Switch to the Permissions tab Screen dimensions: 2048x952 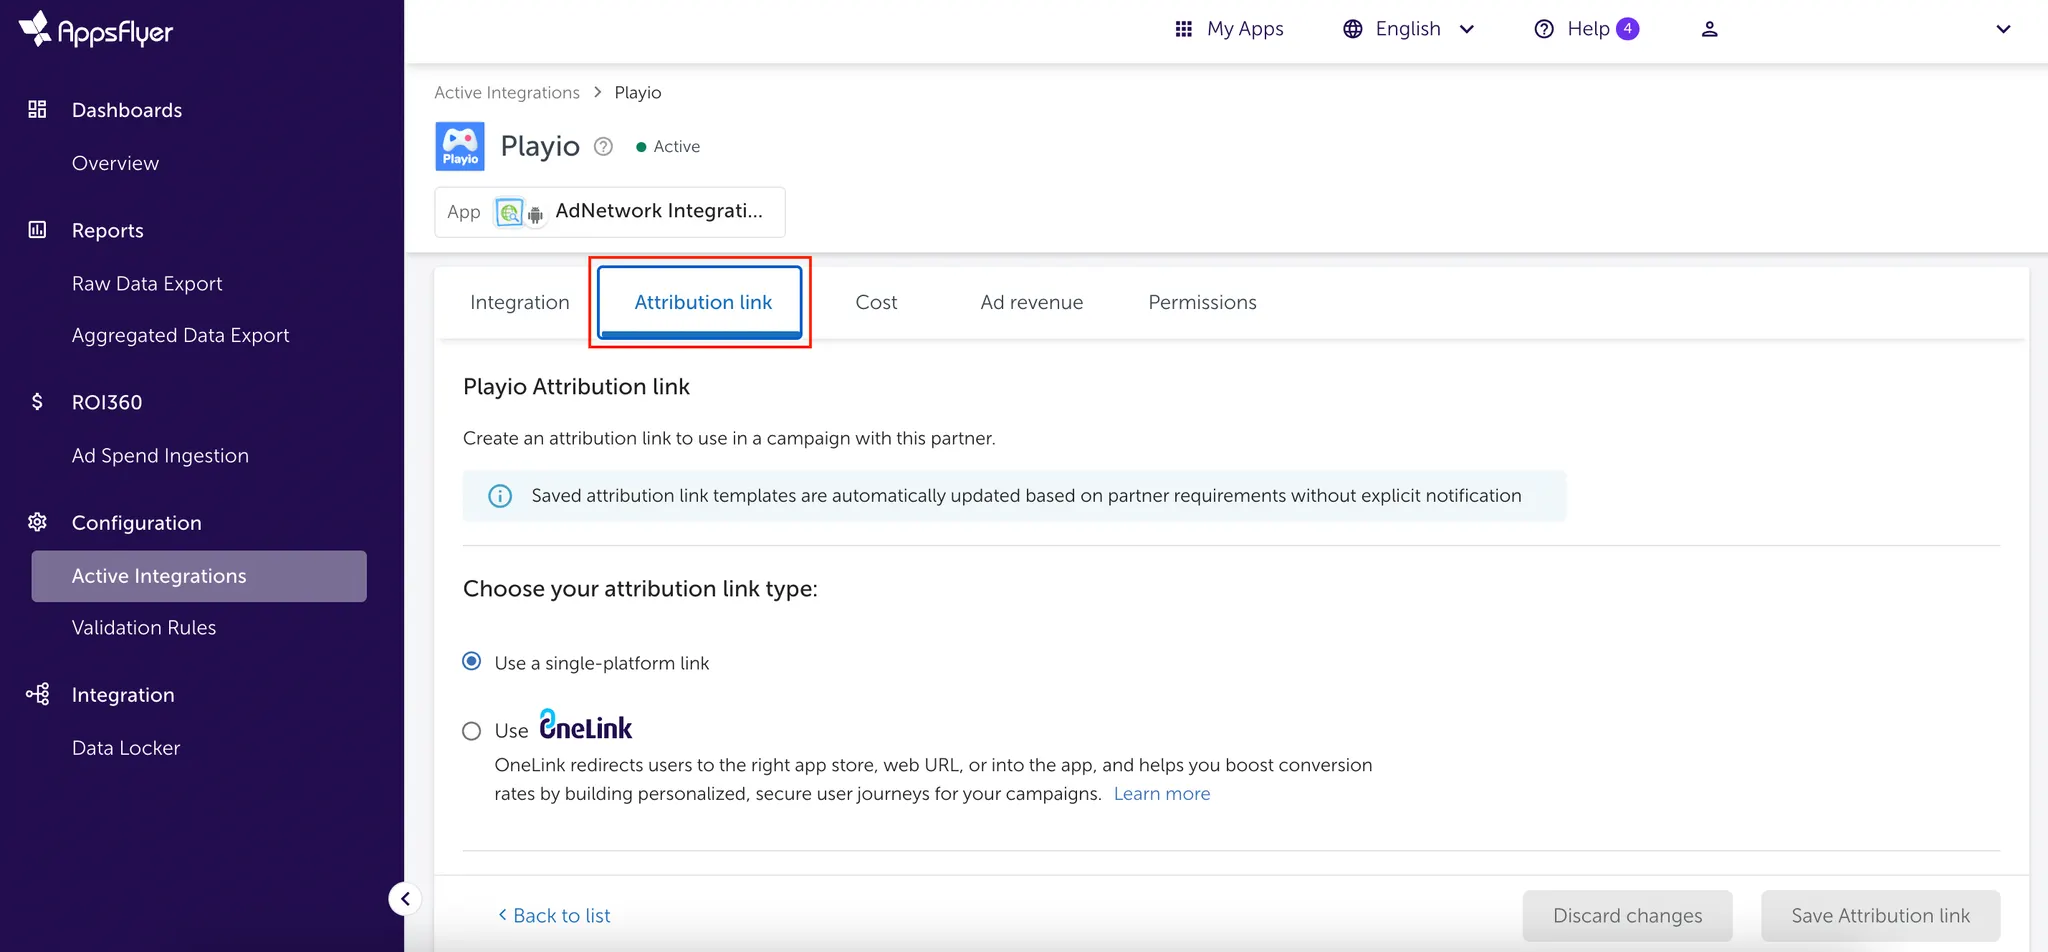click(1202, 302)
